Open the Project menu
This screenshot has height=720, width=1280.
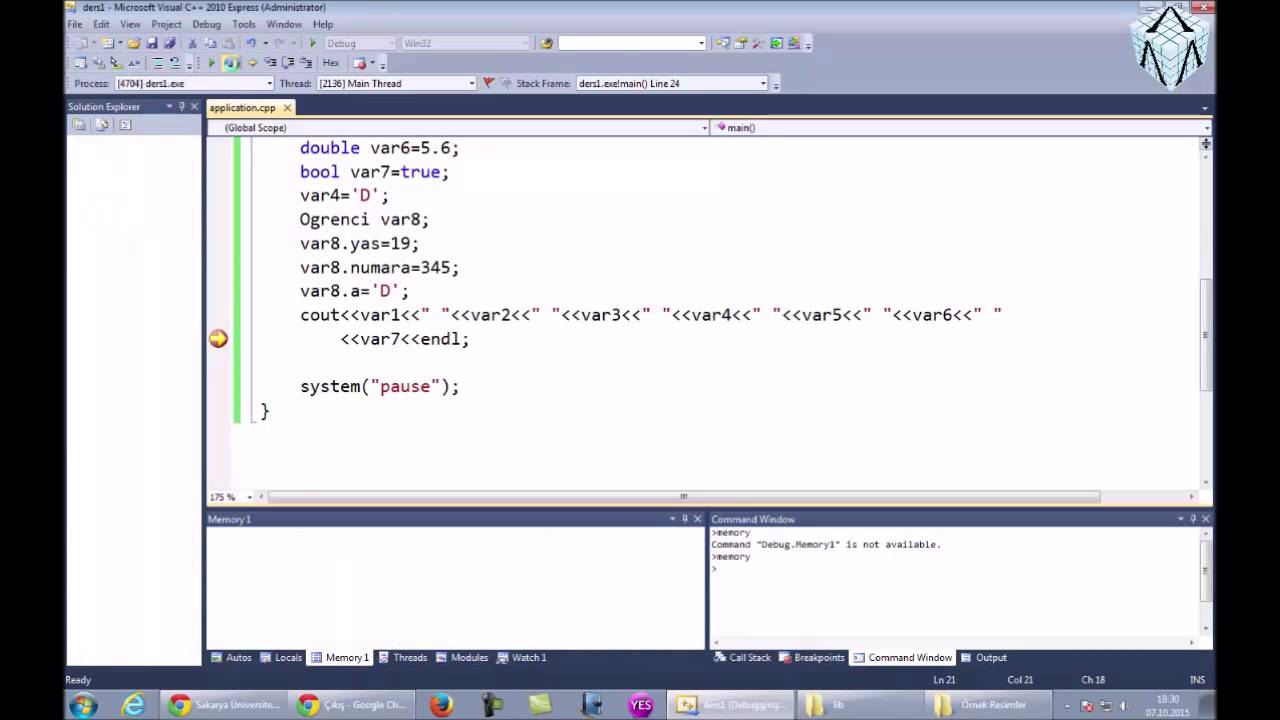coord(166,24)
